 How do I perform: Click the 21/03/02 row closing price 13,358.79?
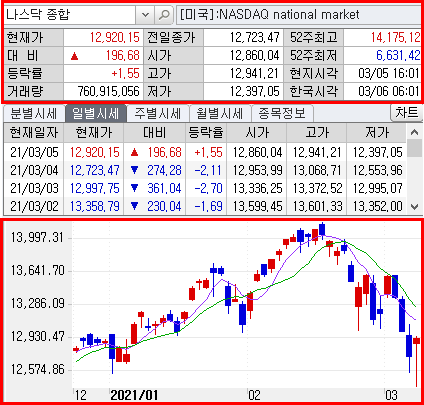tap(95, 206)
